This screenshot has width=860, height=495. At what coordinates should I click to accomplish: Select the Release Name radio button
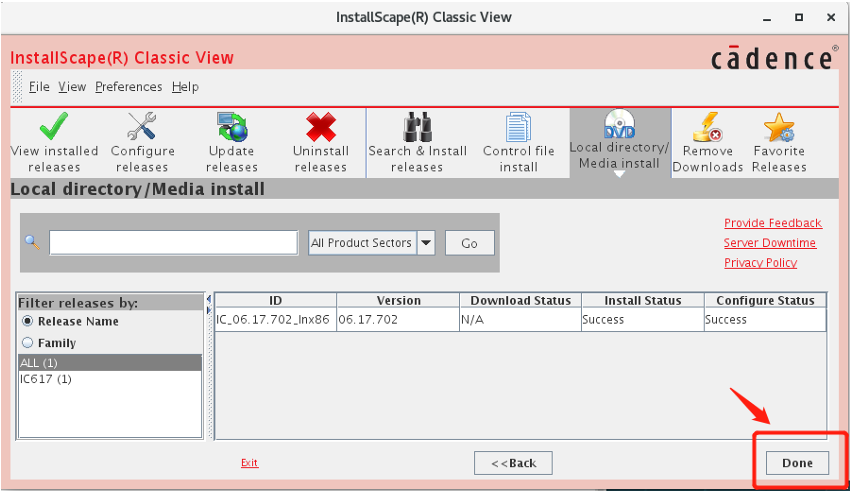tap(28, 322)
